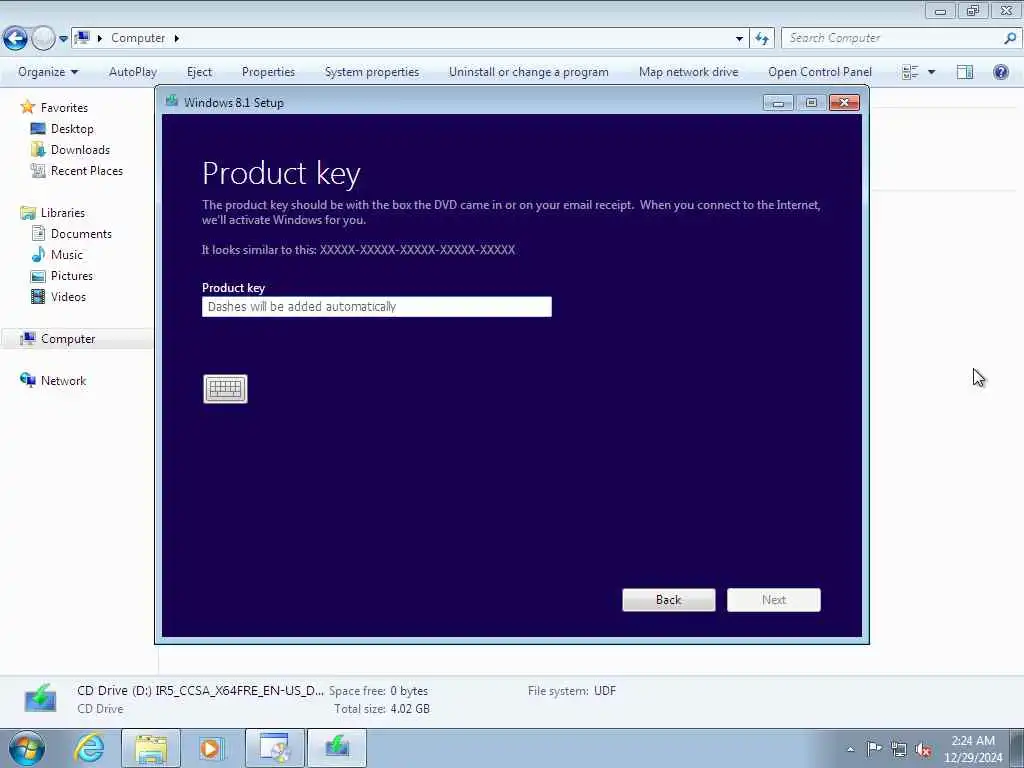1024x768 pixels.
Task: Restore down the Explorer window
Action: click(x=972, y=10)
